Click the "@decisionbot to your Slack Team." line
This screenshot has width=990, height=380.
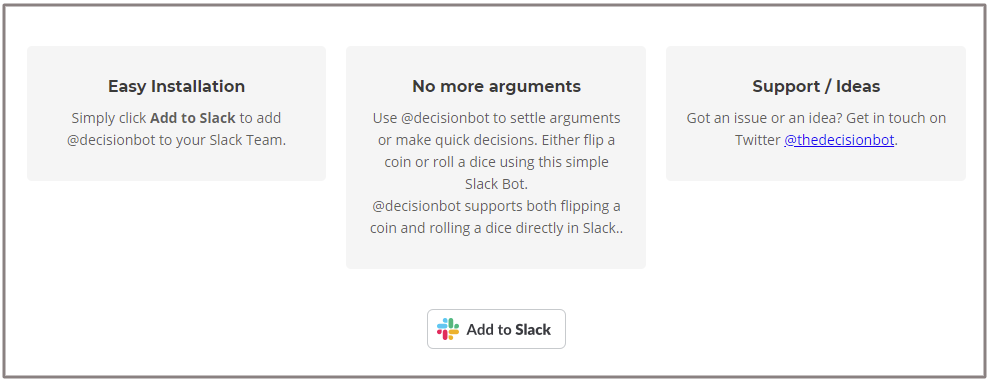pyautogui.click(x=176, y=140)
